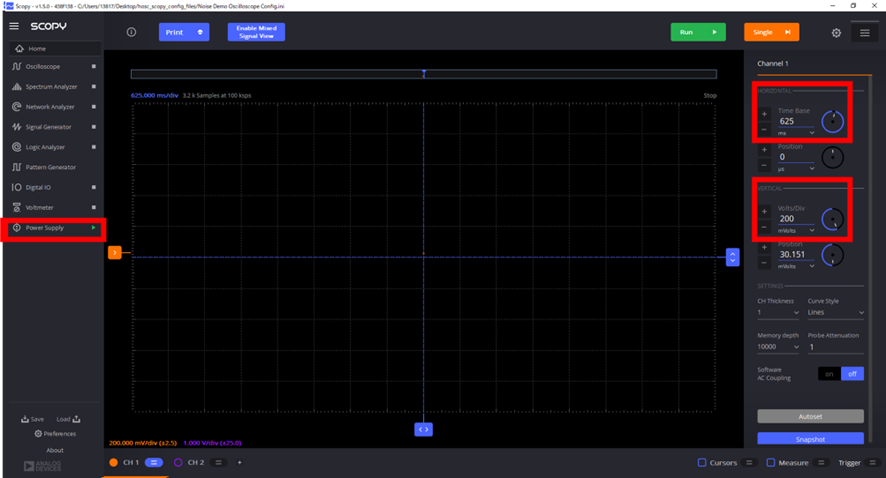Click the Time Base value field
The height and width of the screenshot is (478, 886).
(796, 121)
